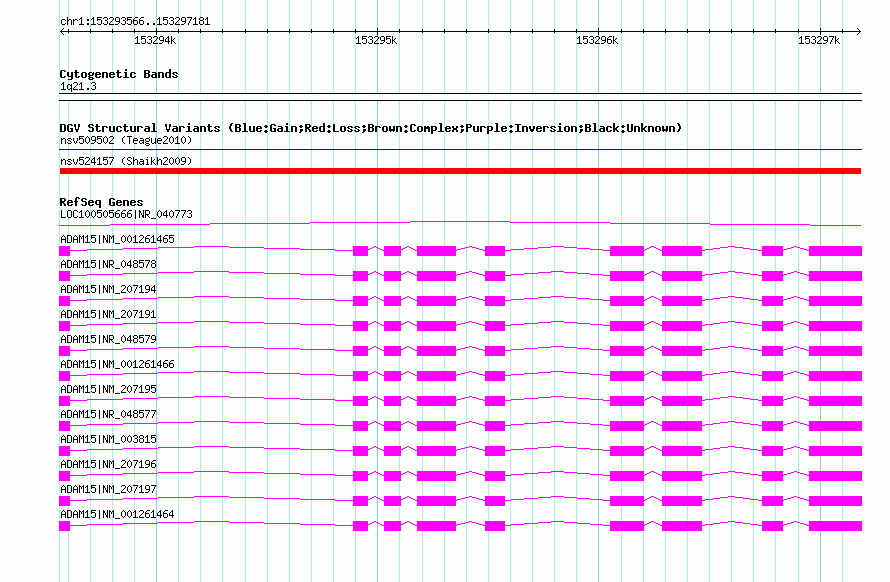Click the last exon block of NM_207196
Screen dimensions: 890x582
pos(836,476)
